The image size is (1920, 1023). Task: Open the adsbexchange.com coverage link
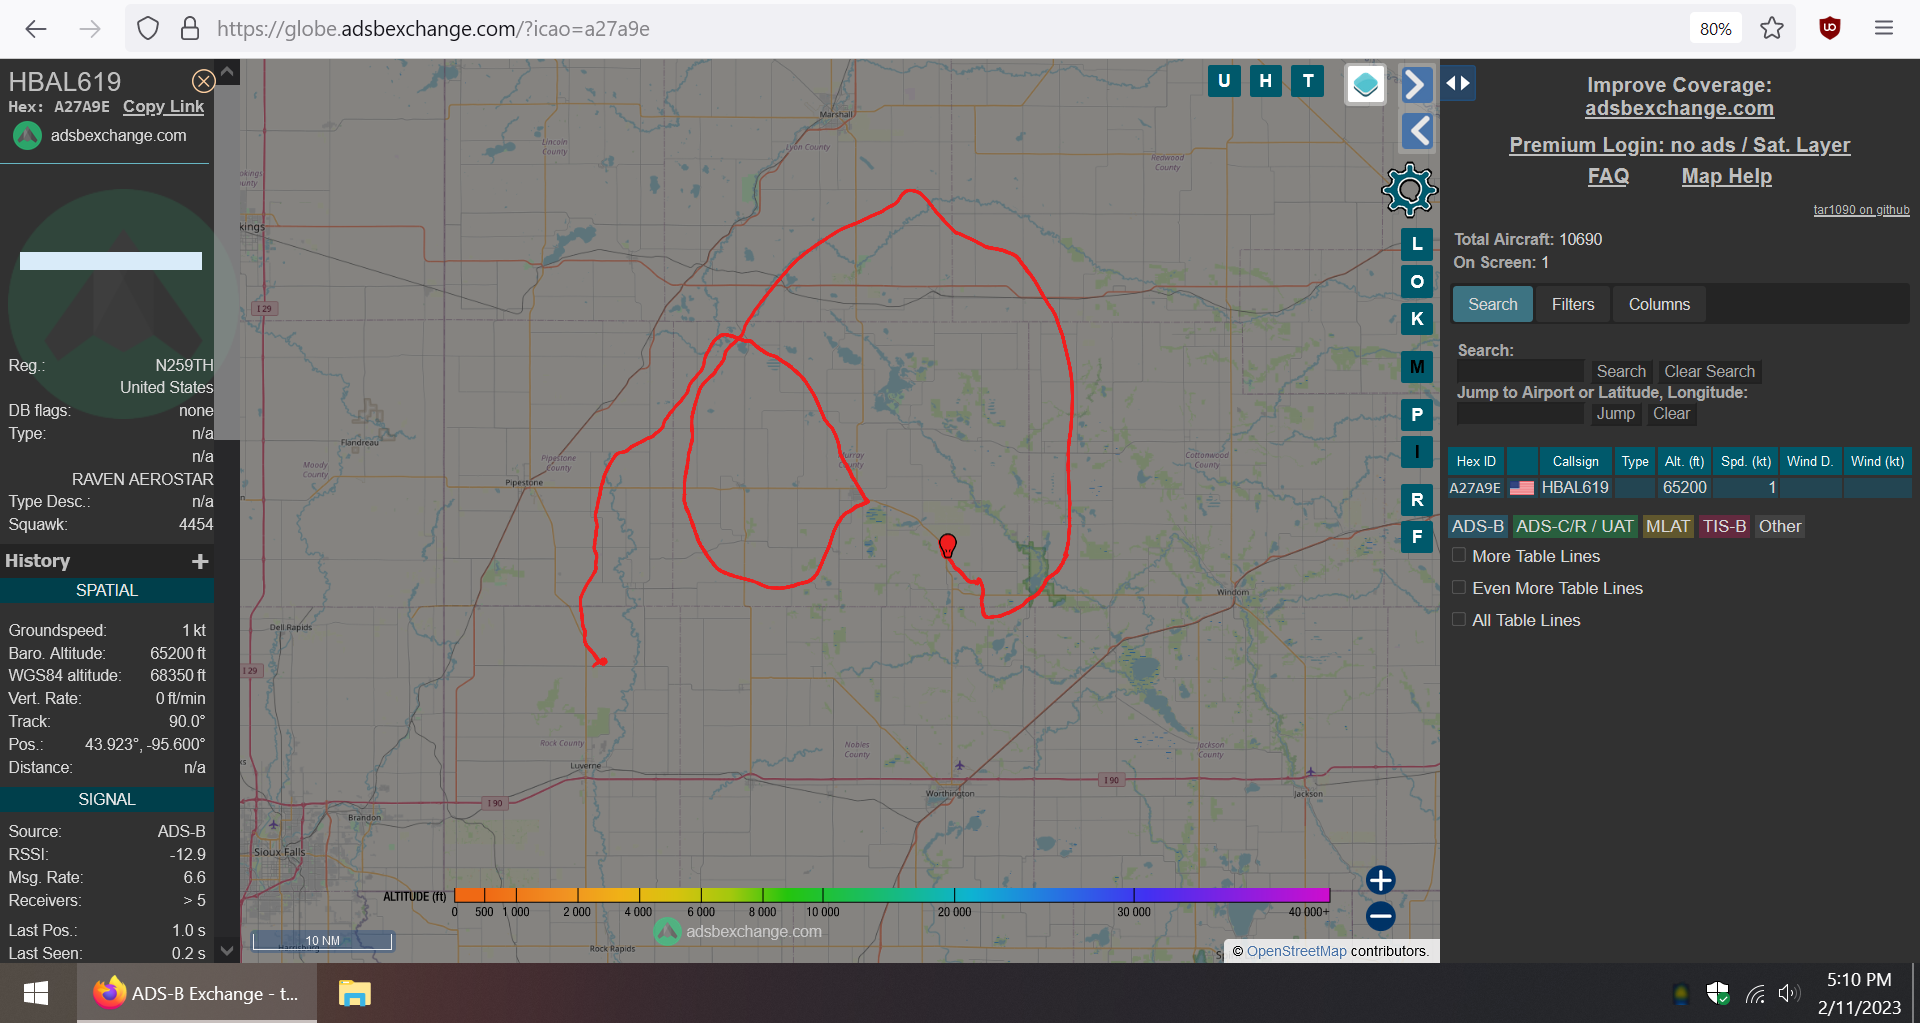1679,109
